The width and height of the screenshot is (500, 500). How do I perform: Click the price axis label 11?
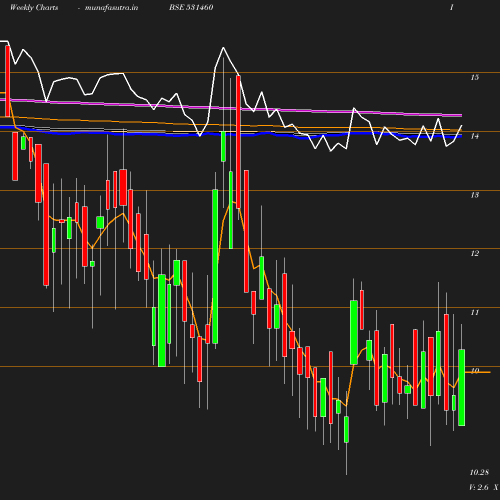(475, 312)
